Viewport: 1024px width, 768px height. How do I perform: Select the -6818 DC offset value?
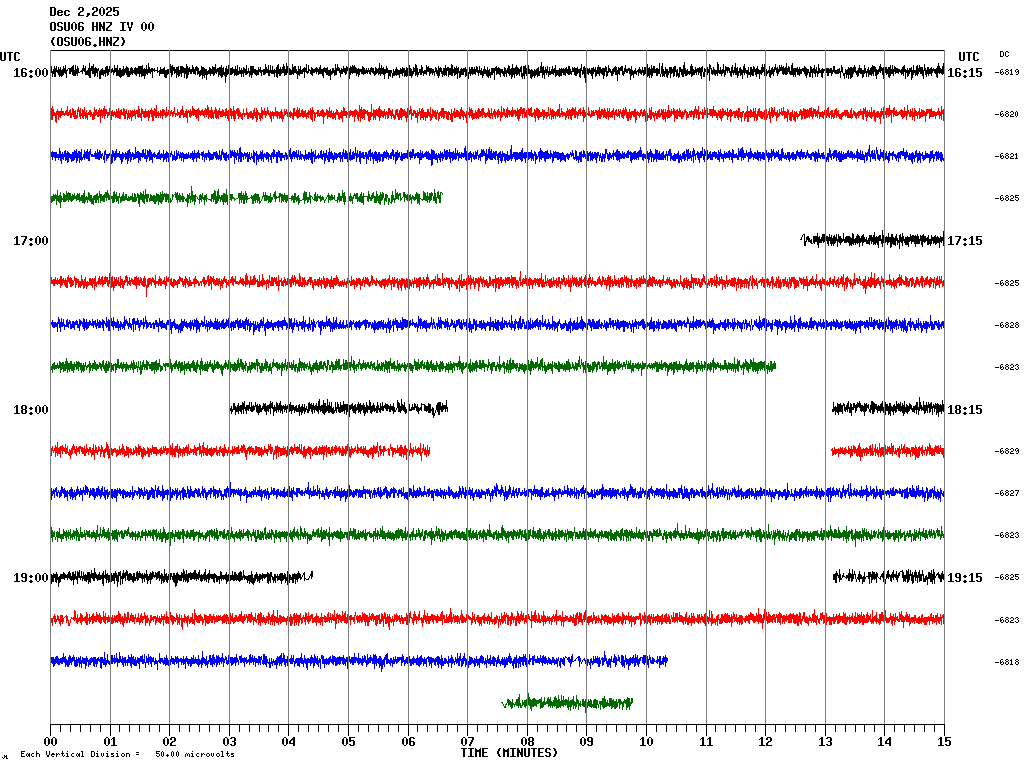(x=1007, y=662)
